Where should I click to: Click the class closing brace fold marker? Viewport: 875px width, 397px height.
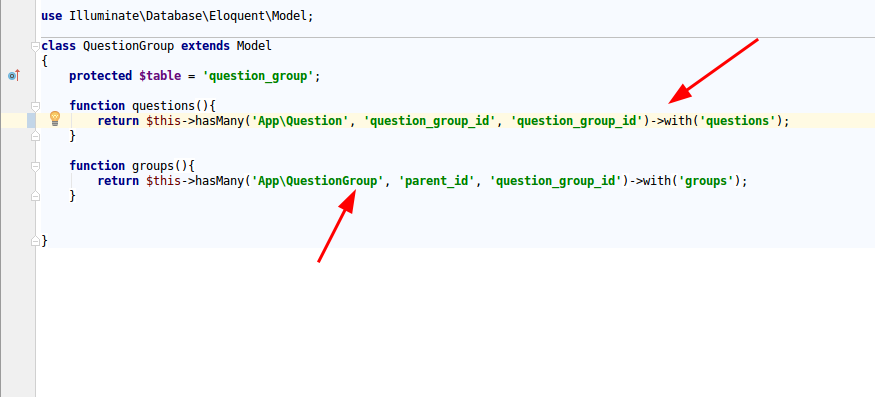coord(35,241)
